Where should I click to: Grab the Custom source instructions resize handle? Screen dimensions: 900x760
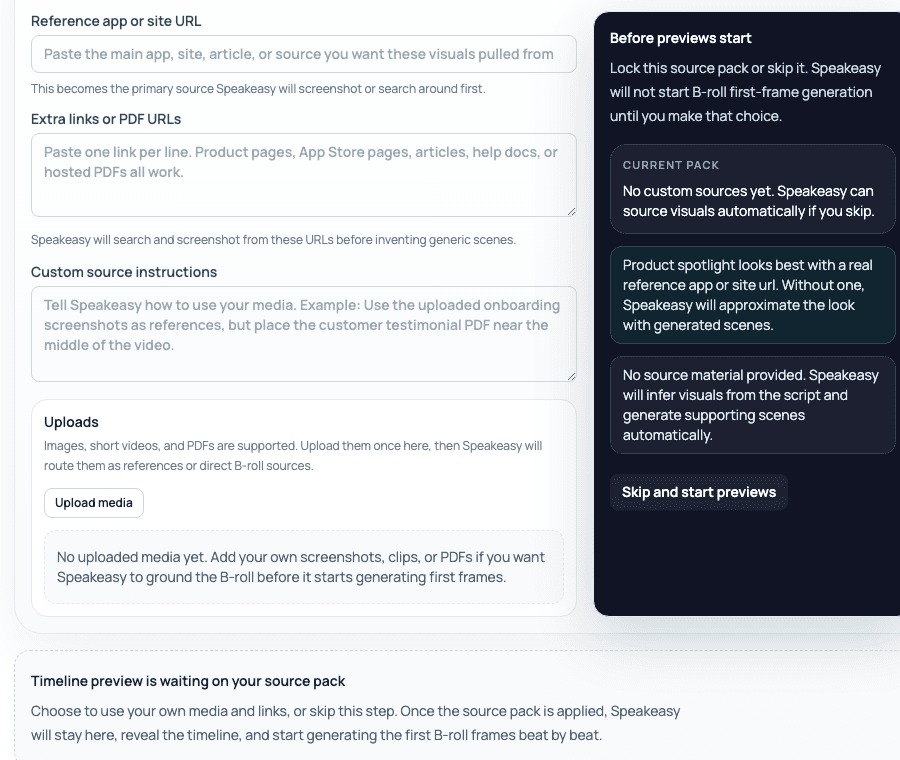click(x=571, y=377)
